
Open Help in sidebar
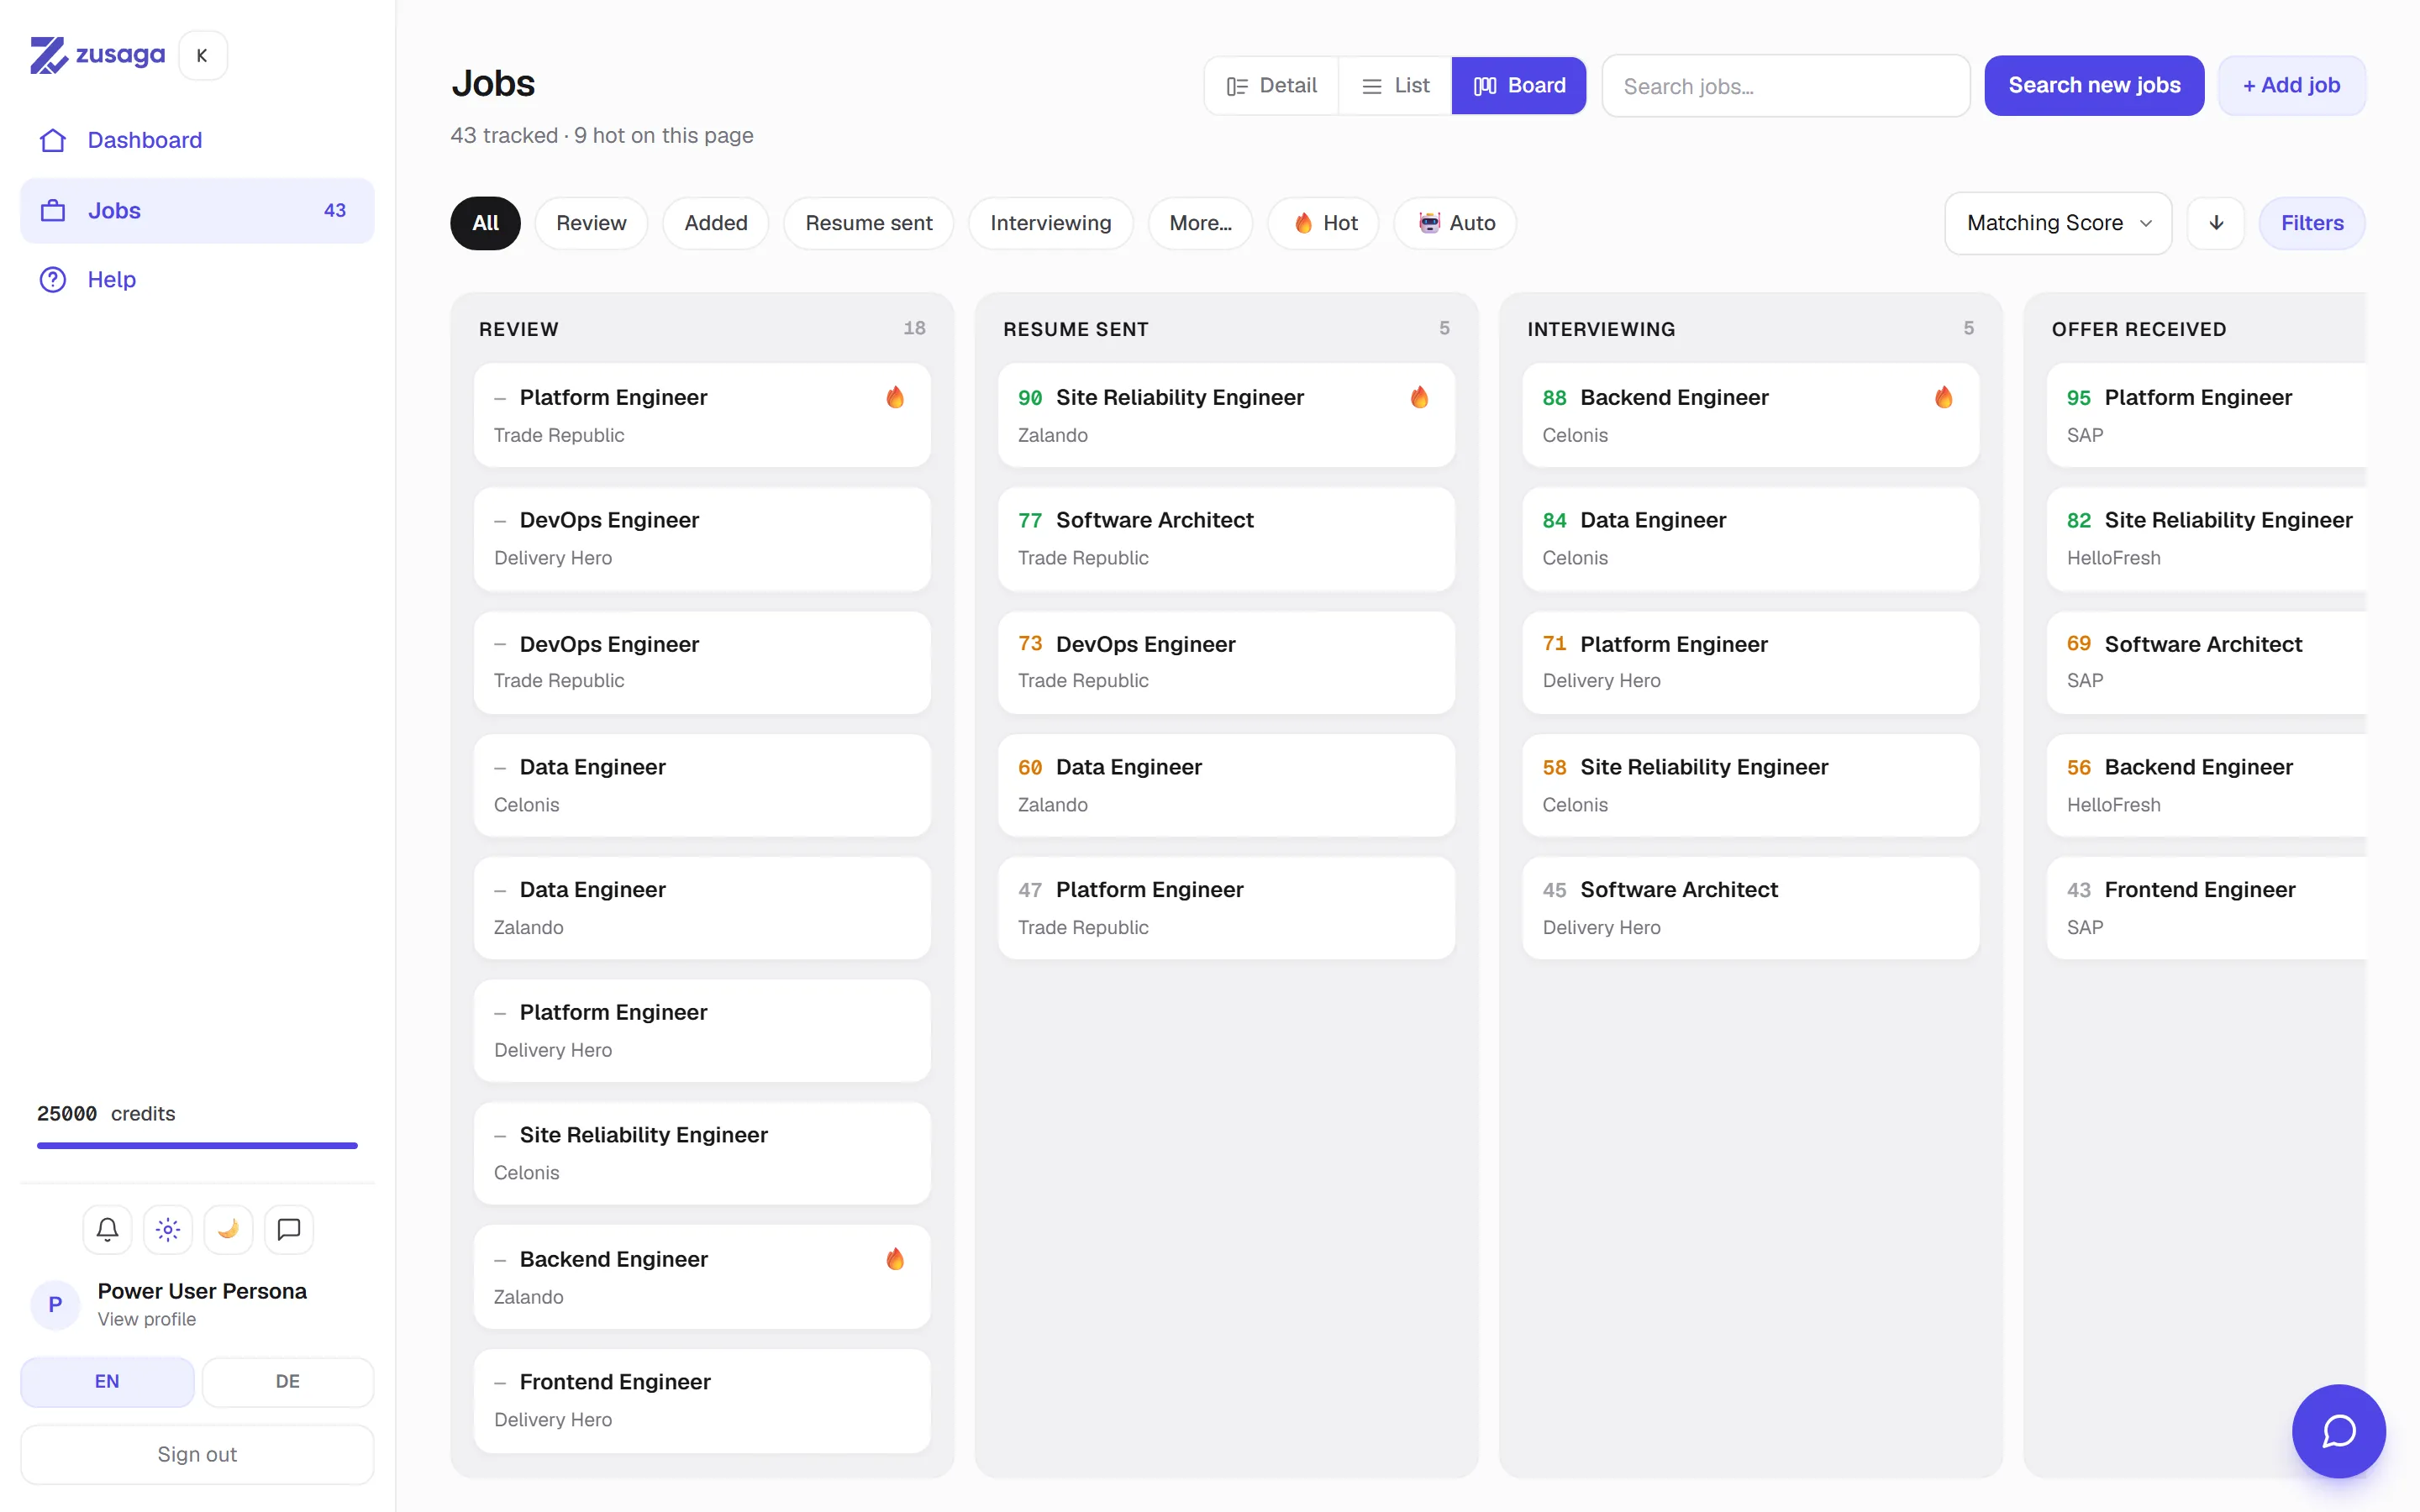[197, 279]
